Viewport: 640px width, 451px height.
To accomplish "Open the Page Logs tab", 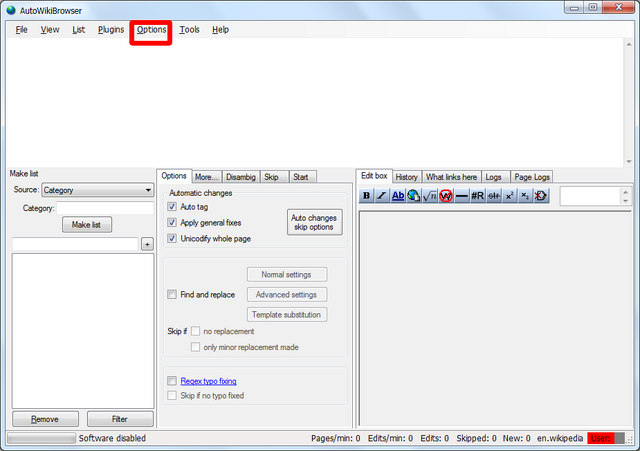I will [532, 177].
